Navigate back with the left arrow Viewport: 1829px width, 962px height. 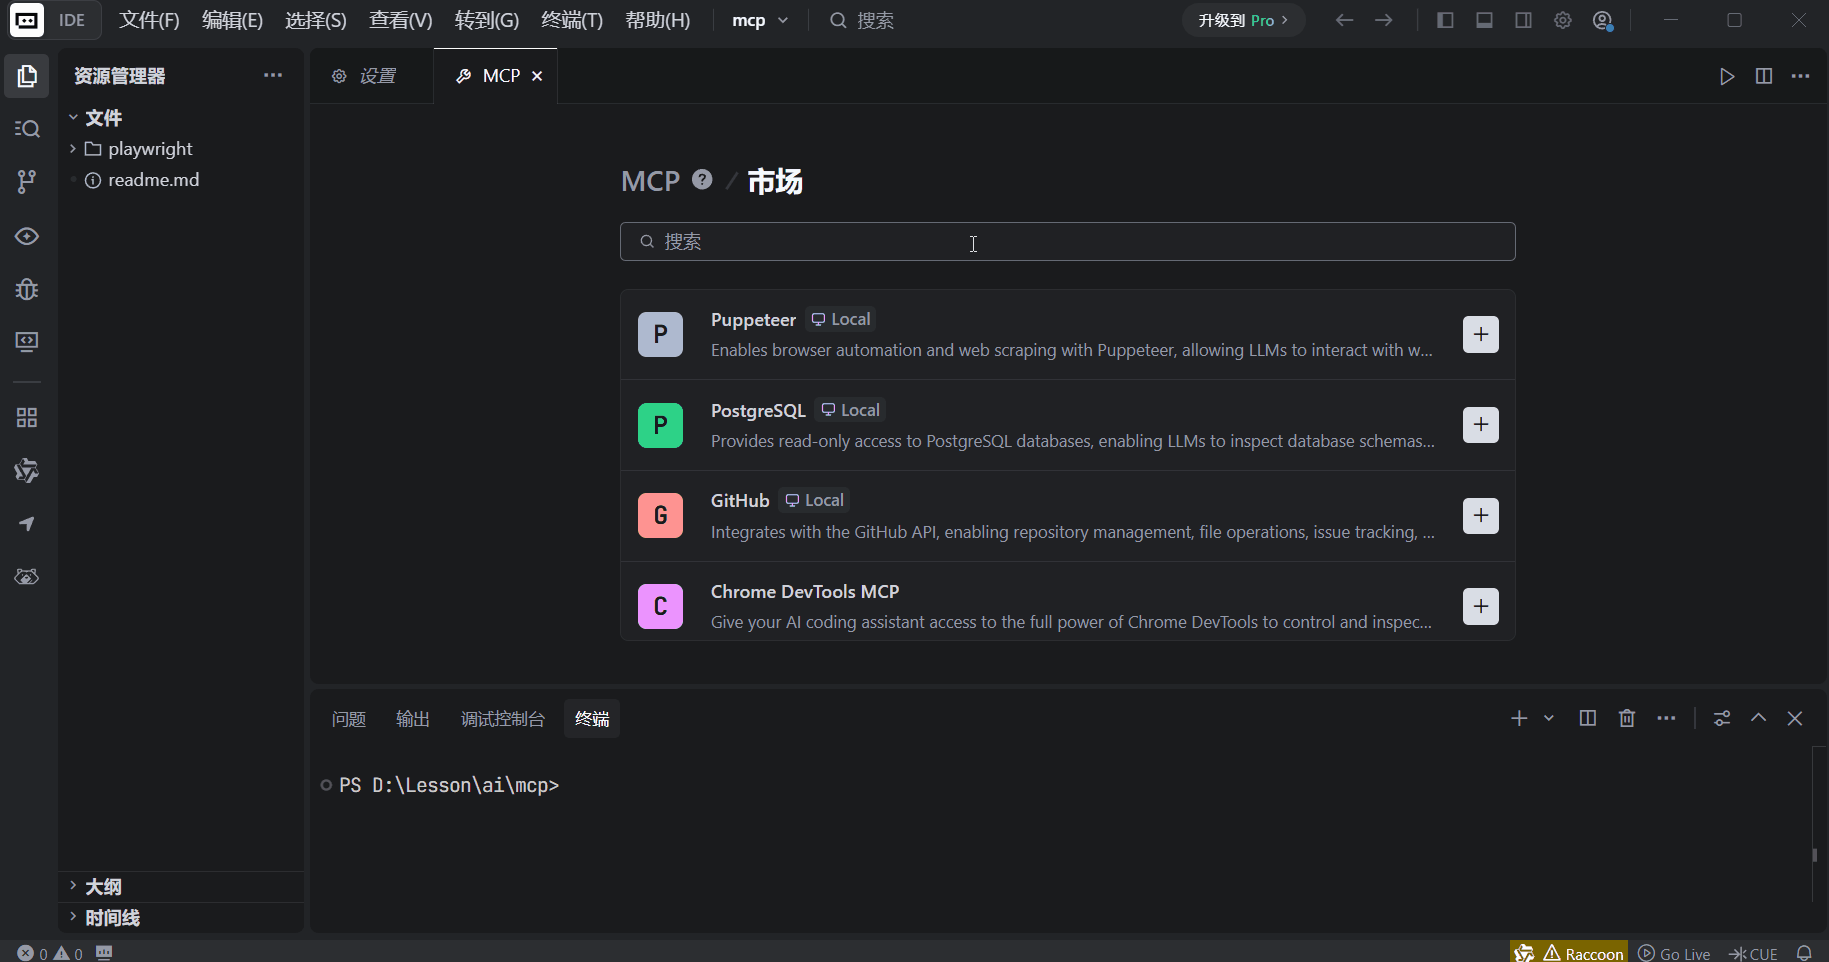pos(1345,20)
